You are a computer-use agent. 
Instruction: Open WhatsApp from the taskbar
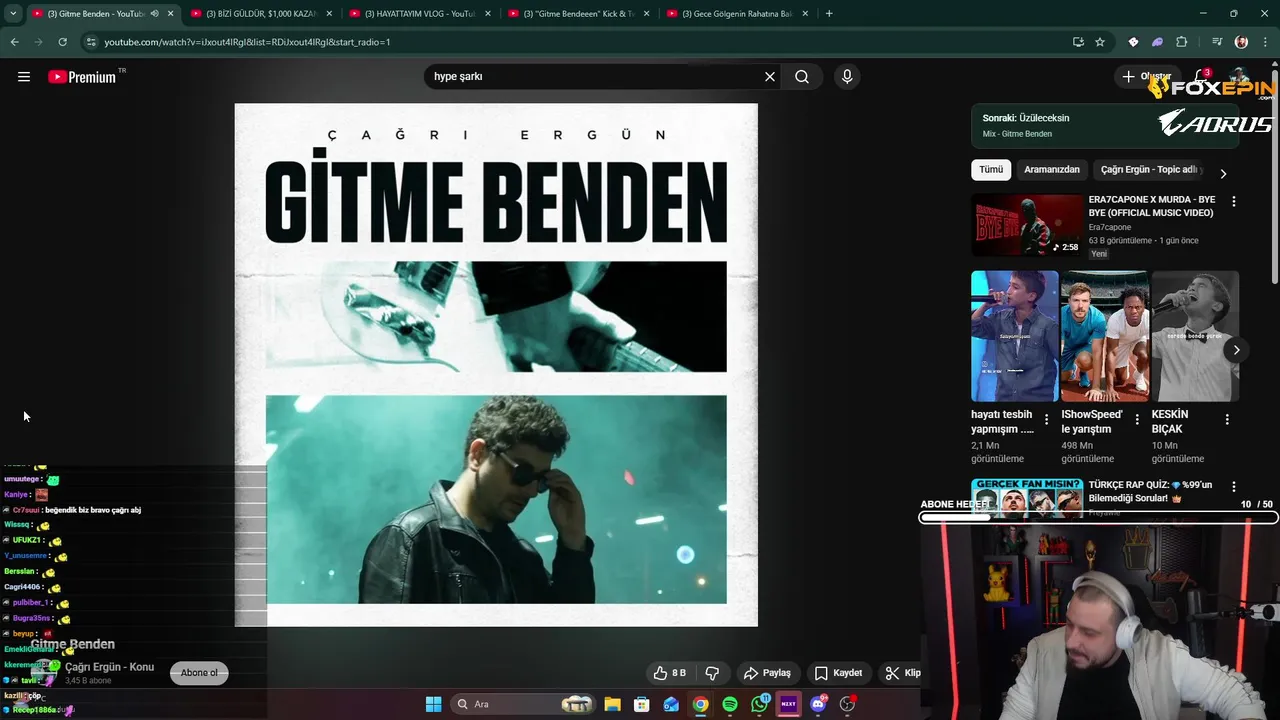[760, 704]
